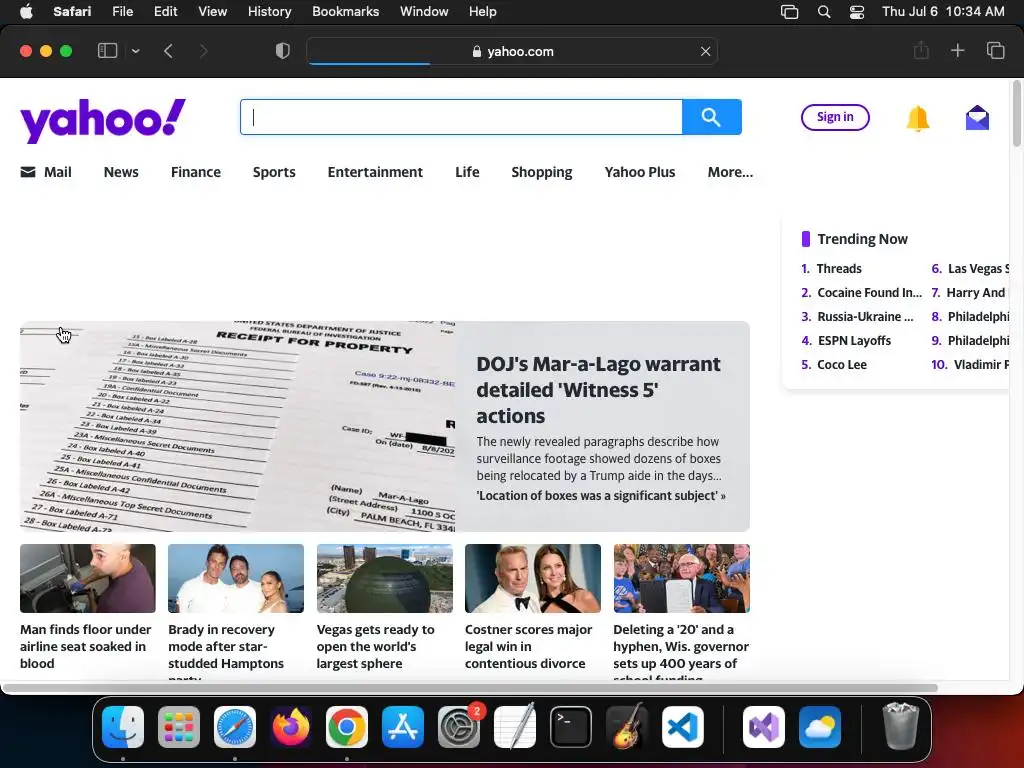The image size is (1024, 768).
Task: Click the Sign in button
Action: [x=835, y=117]
